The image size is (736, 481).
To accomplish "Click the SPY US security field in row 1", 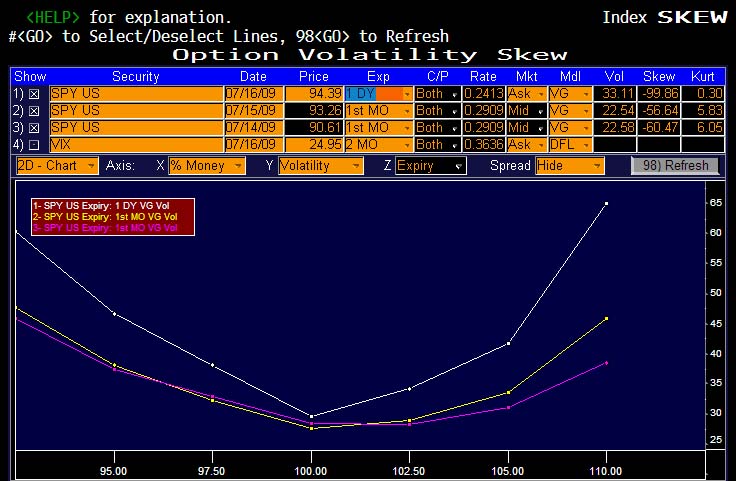I will click(137, 93).
